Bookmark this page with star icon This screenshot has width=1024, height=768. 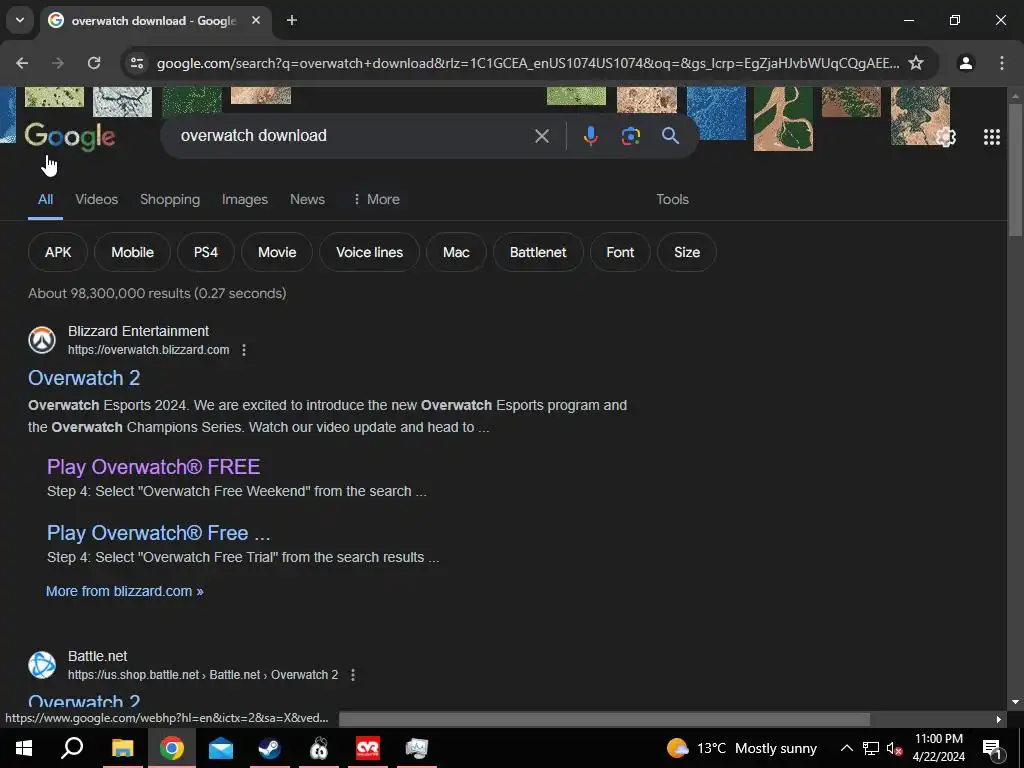(x=916, y=63)
